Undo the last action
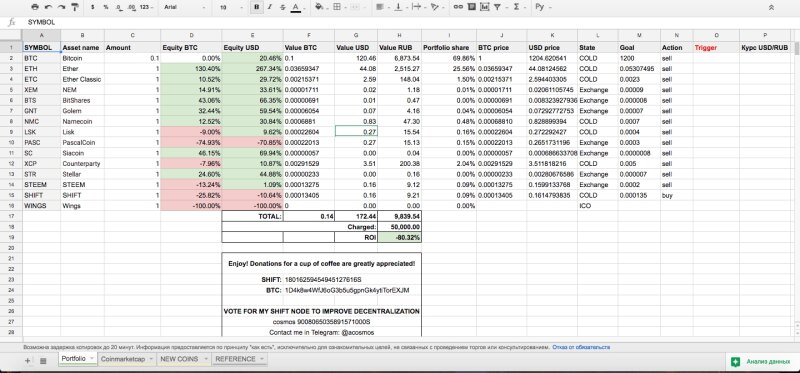 48,7
